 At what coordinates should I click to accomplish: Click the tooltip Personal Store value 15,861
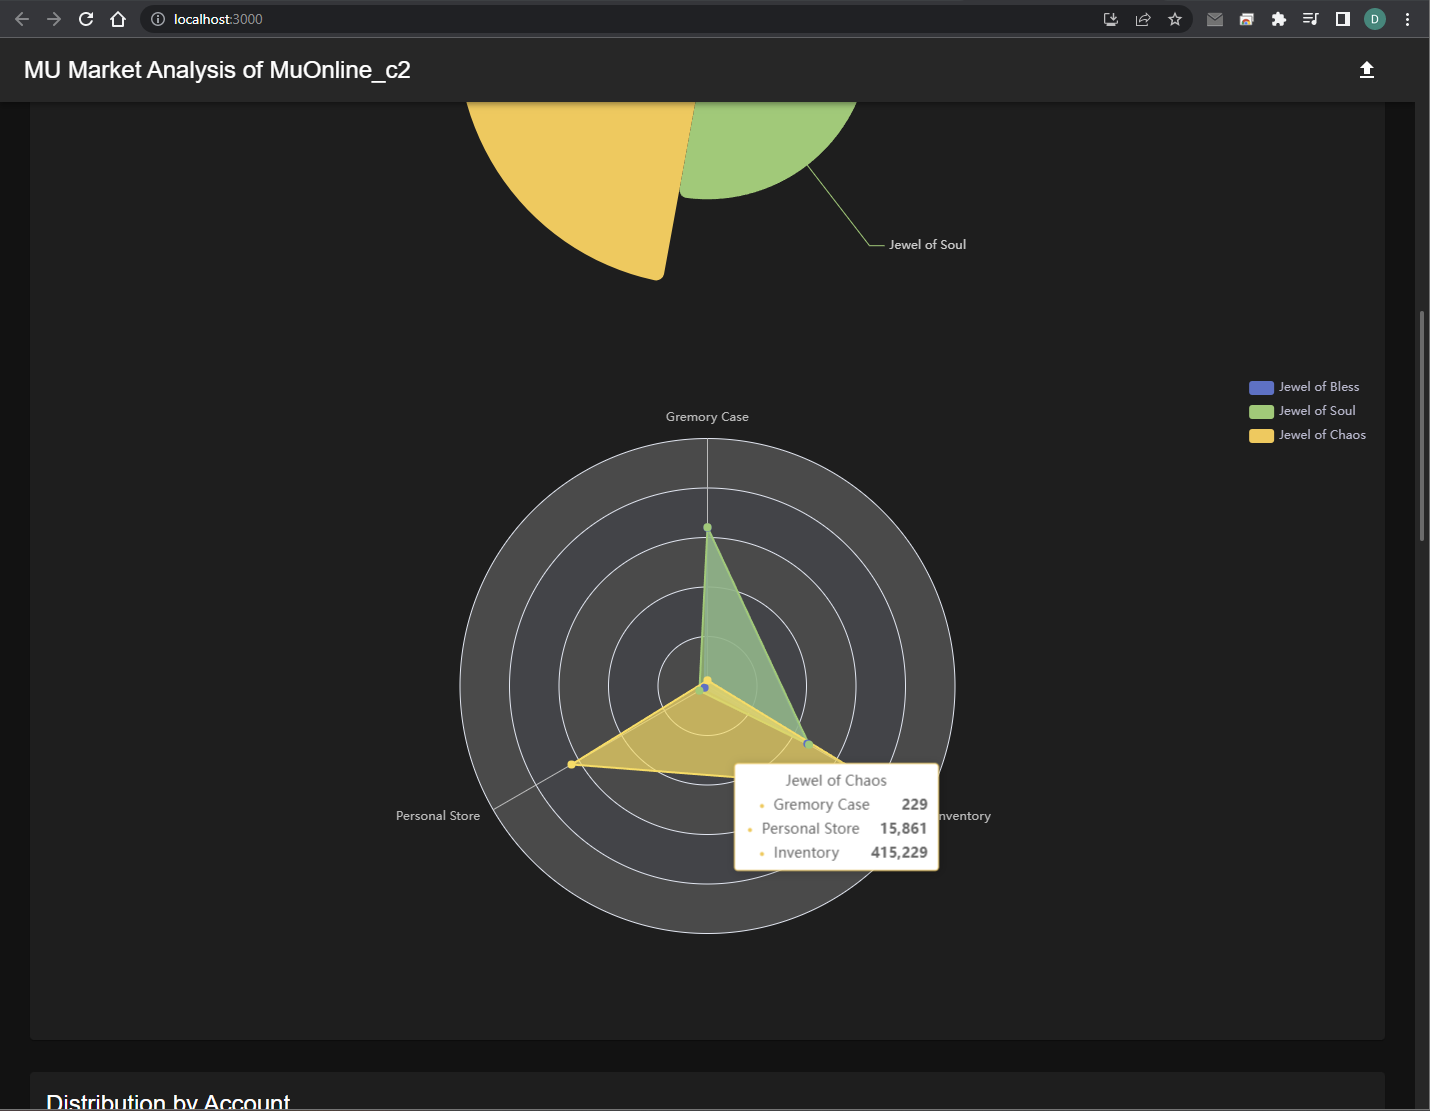point(903,828)
